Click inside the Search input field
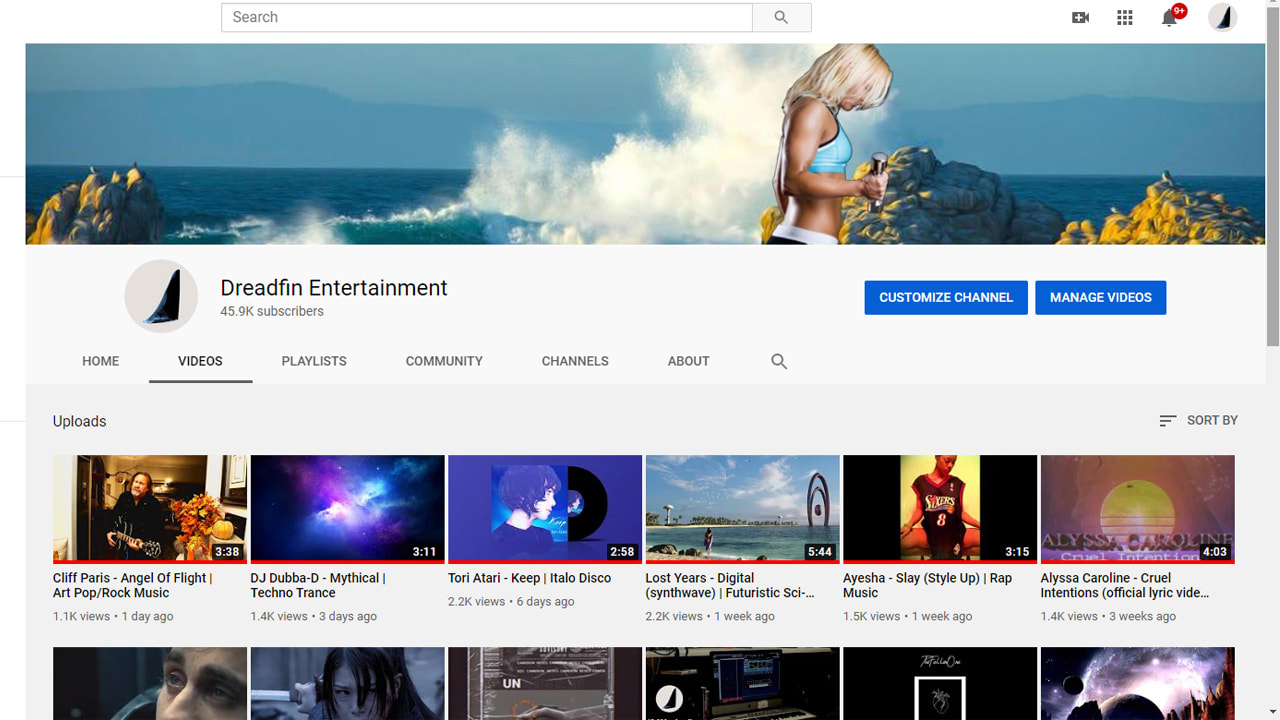This screenshot has height=720, width=1280. pyautogui.click(x=486, y=17)
